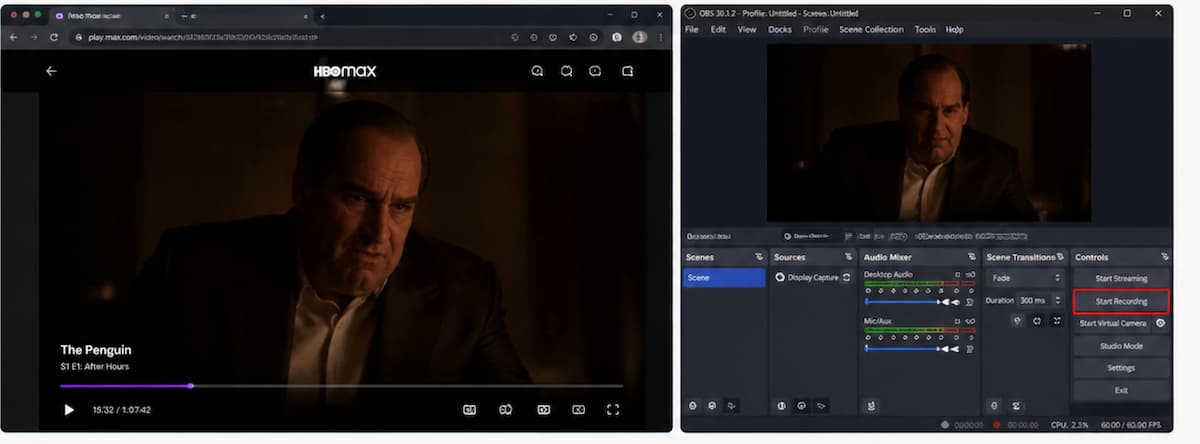Adjust the Desktop Audio volume slider
1200x444 pixels.
pyautogui.click(x=903, y=301)
